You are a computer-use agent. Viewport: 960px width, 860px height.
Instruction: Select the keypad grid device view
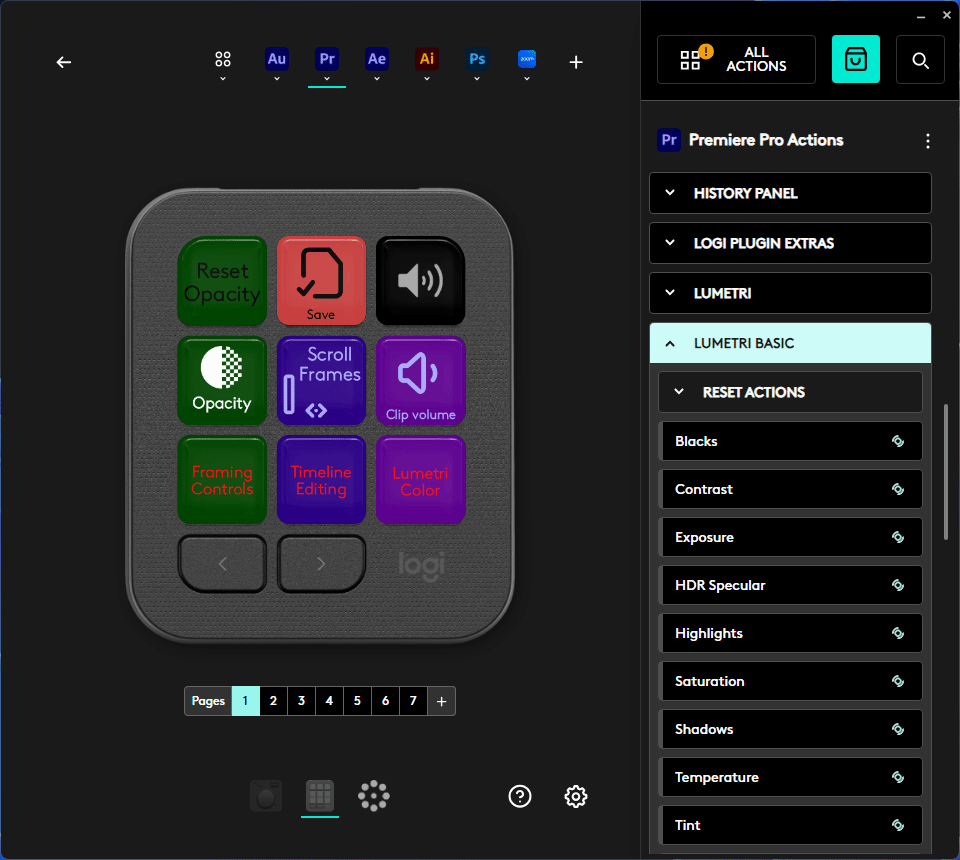(320, 796)
